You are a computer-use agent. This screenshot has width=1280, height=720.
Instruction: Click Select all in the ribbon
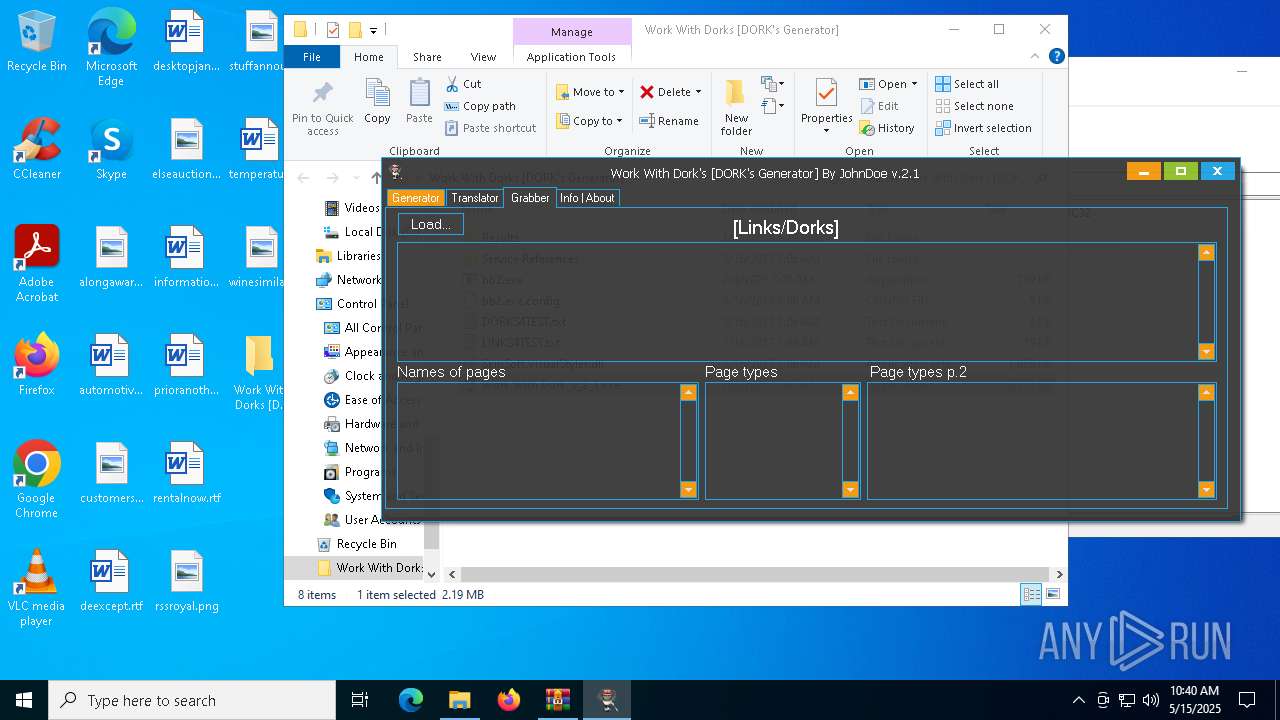967,84
